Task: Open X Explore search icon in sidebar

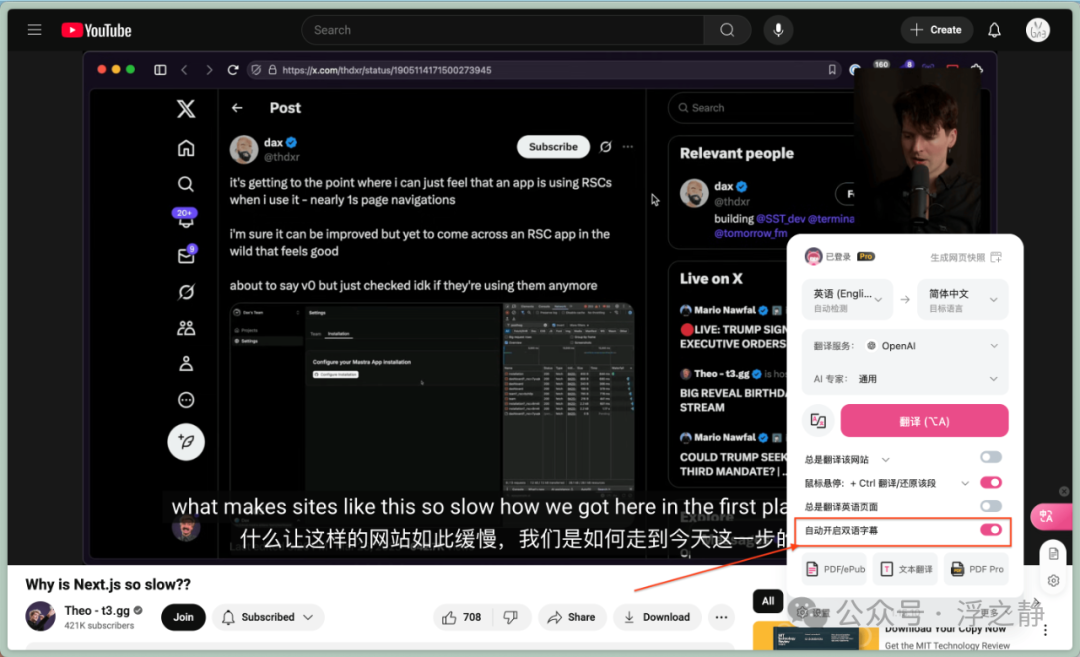Action: 185,184
